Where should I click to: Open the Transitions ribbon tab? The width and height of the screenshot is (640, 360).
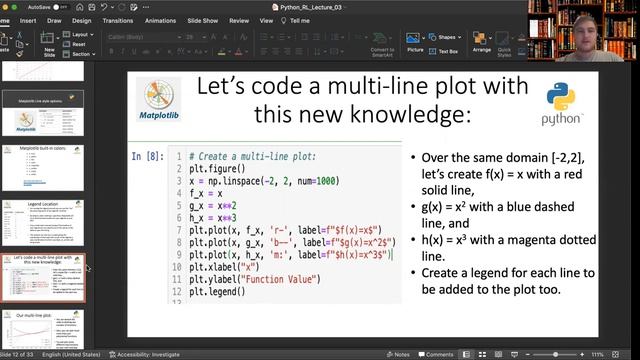(x=118, y=21)
